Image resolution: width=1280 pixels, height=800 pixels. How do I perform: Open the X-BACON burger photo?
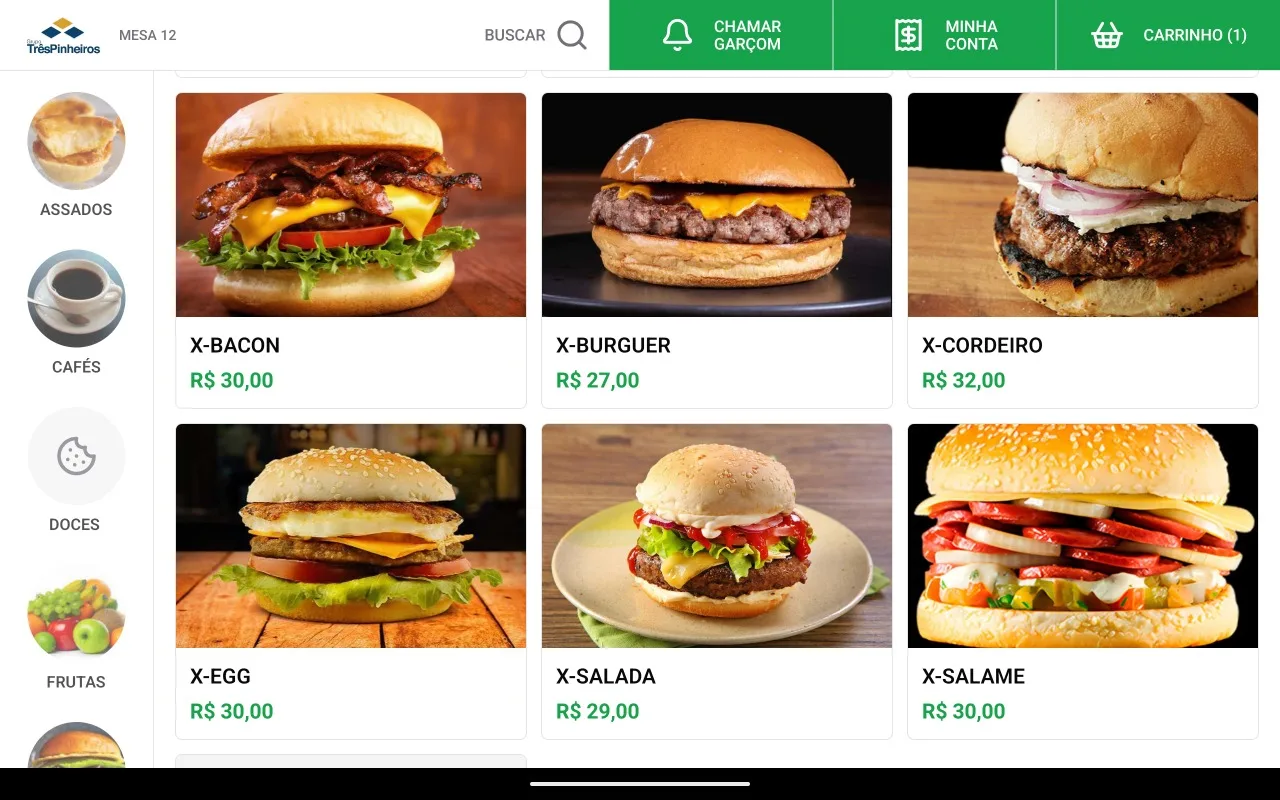(x=351, y=205)
